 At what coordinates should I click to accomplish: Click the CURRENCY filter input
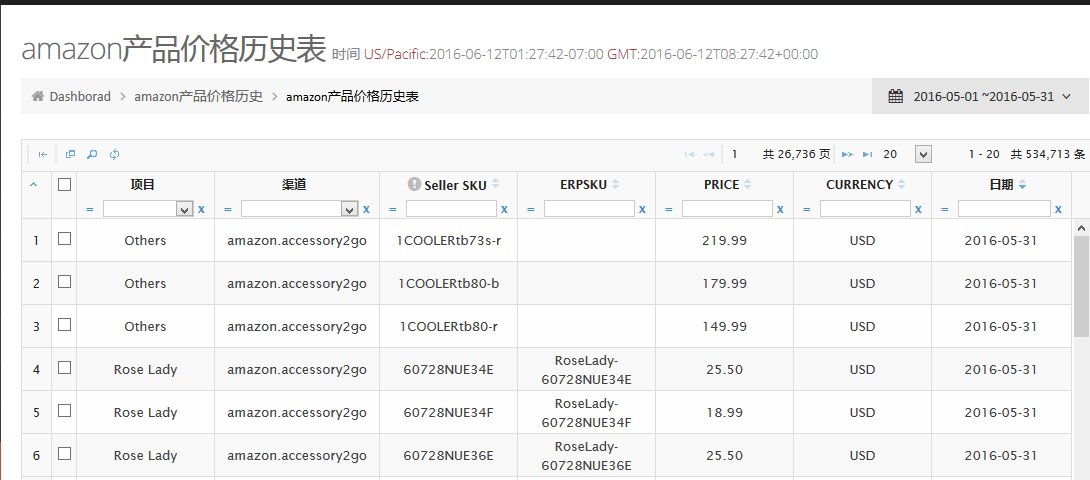click(x=865, y=209)
